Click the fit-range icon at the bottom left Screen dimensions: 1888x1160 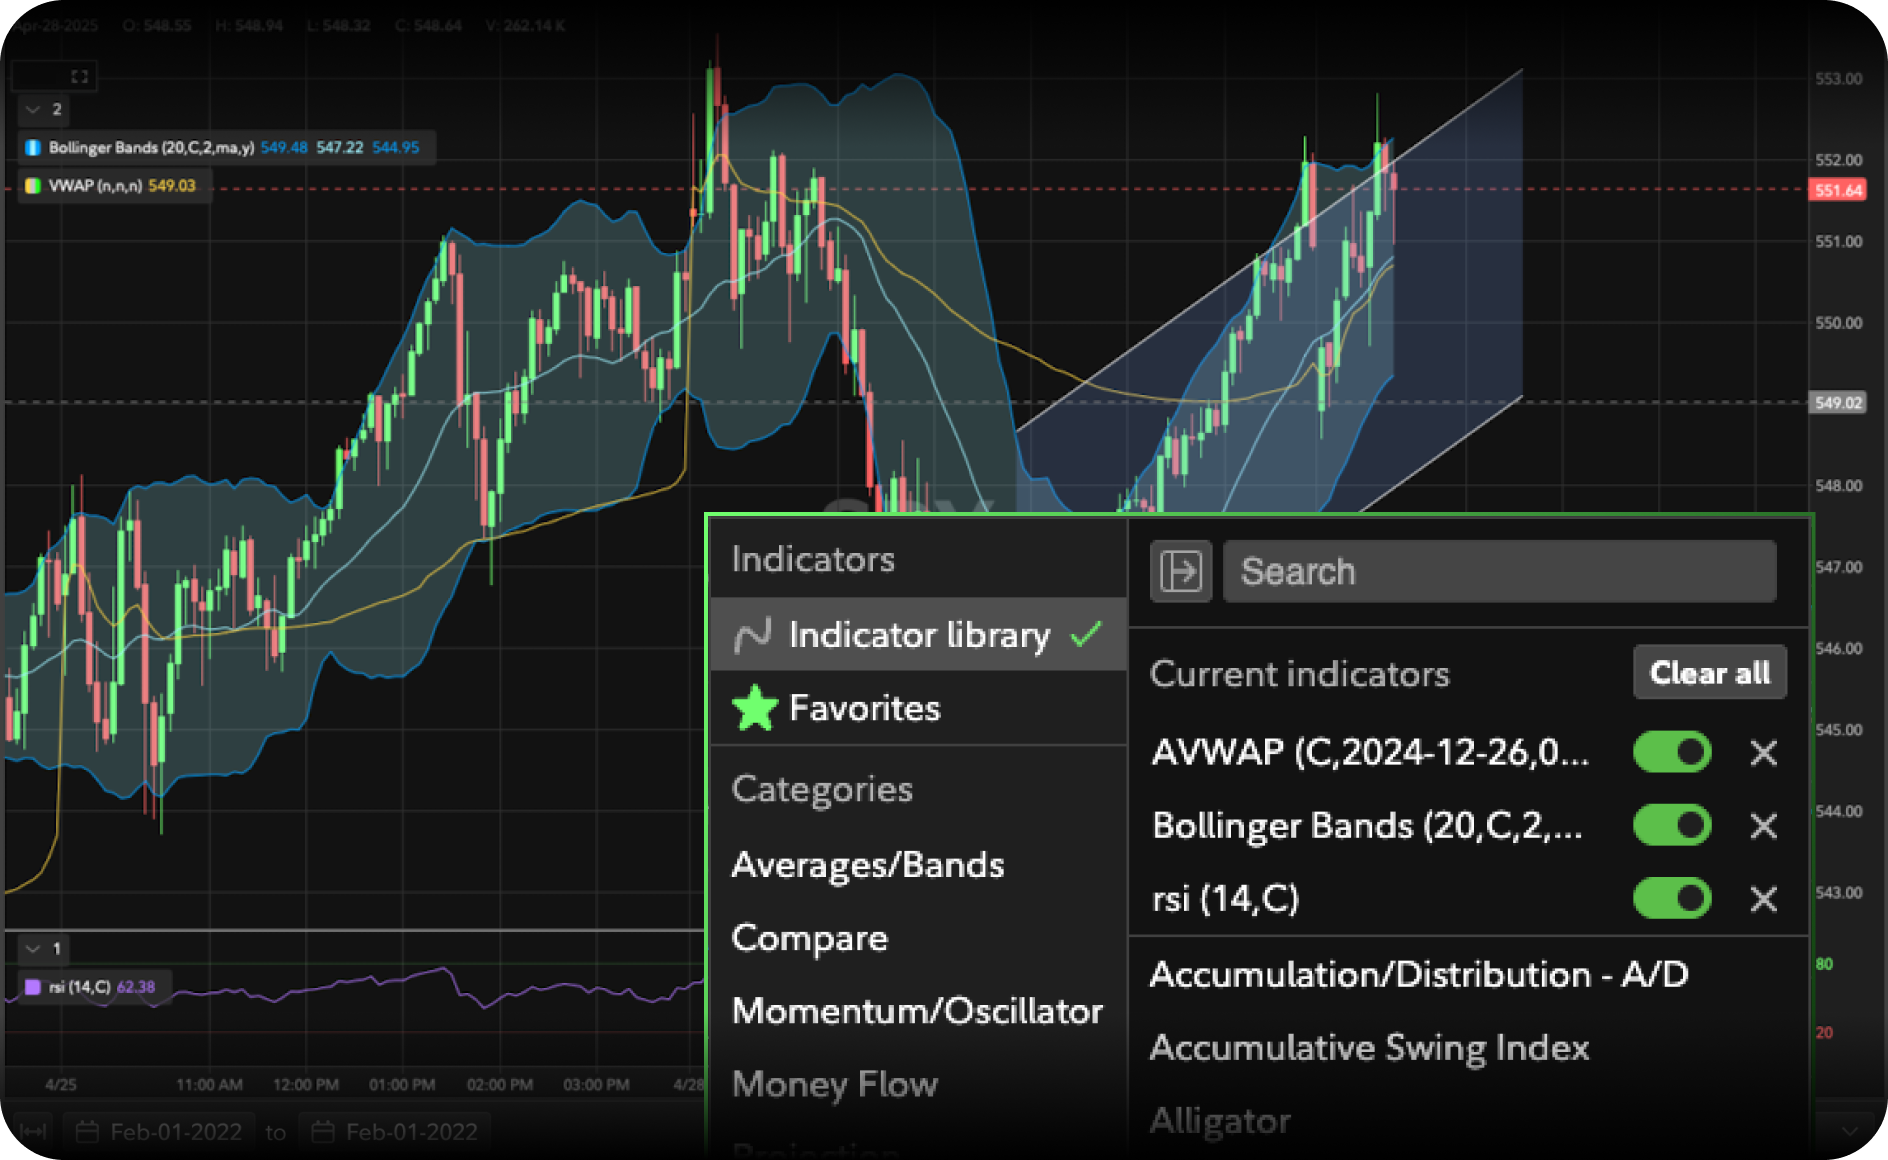point(31,1131)
